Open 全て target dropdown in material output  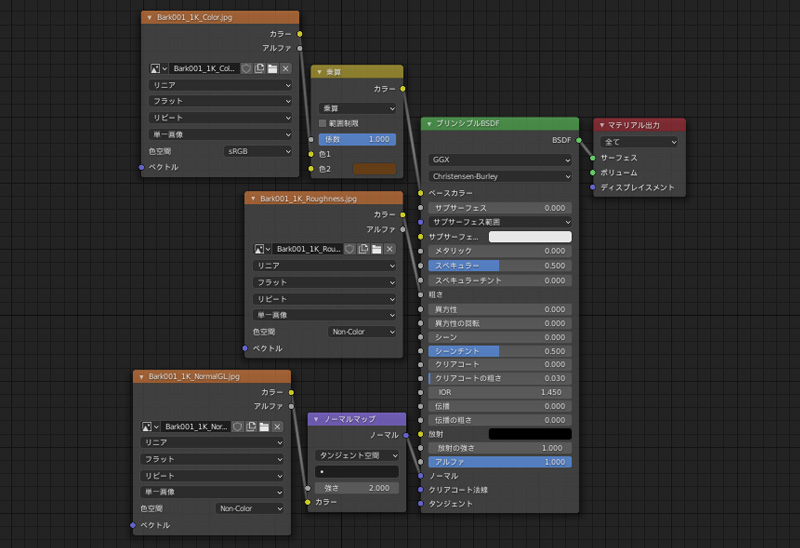pos(640,142)
